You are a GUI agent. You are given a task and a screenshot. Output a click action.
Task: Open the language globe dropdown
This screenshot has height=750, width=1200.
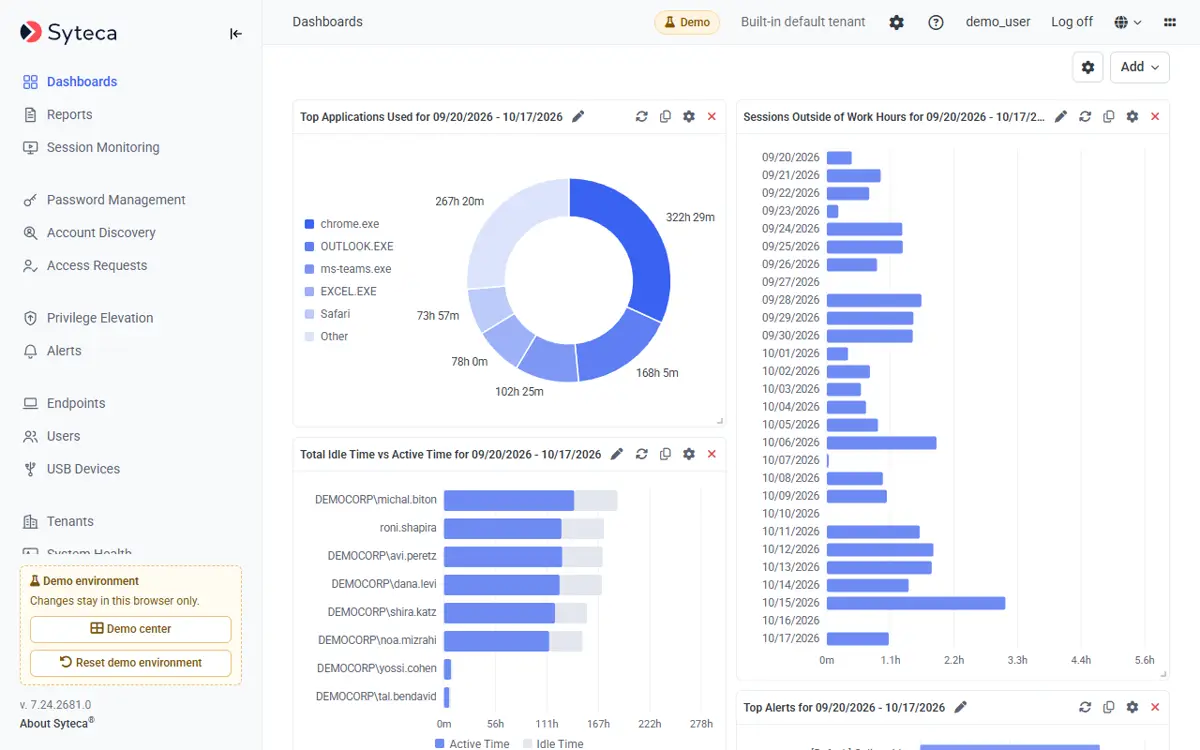coord(1128,22)
